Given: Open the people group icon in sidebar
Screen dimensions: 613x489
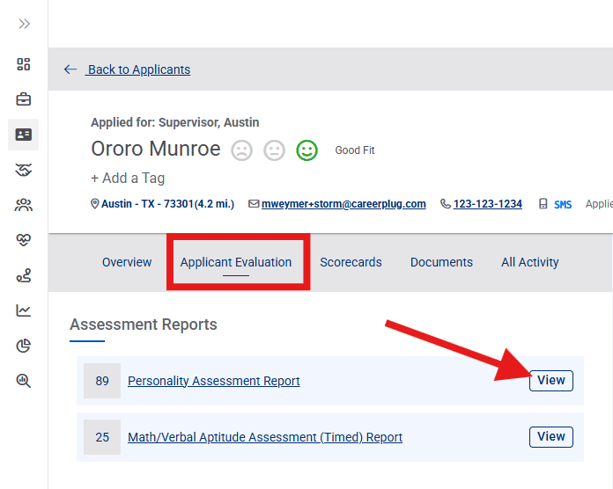Looking at the screenshot, I should (23, 205).
